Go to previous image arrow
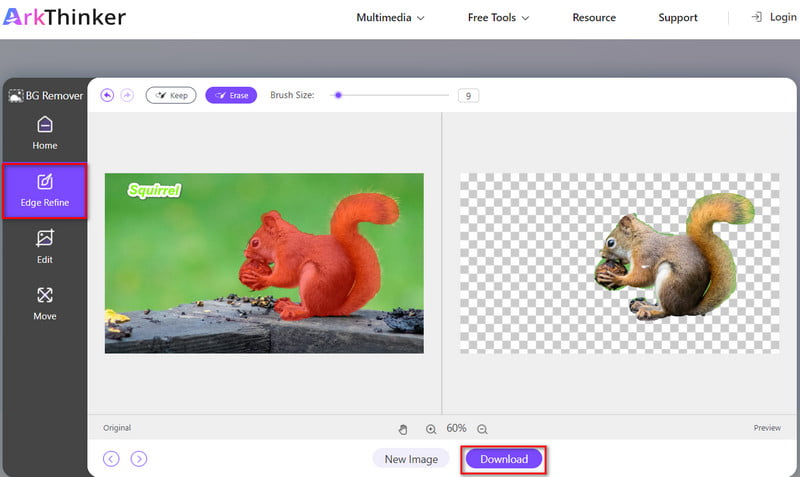The width and height of the screenshot is (800, 477). point(111,459)
